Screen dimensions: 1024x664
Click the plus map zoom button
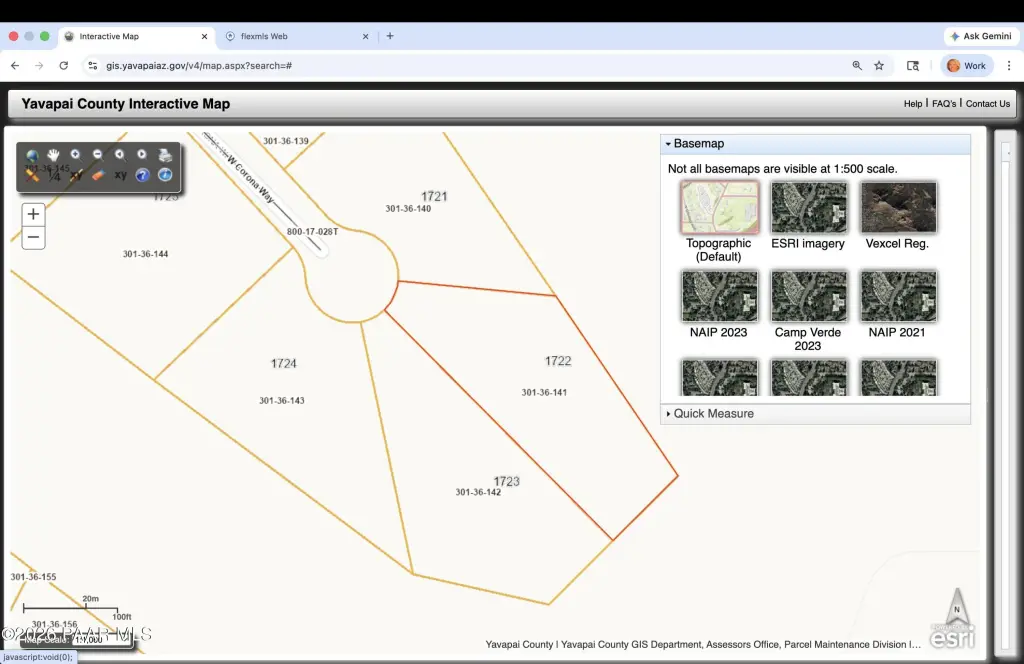tap(33, 214)
